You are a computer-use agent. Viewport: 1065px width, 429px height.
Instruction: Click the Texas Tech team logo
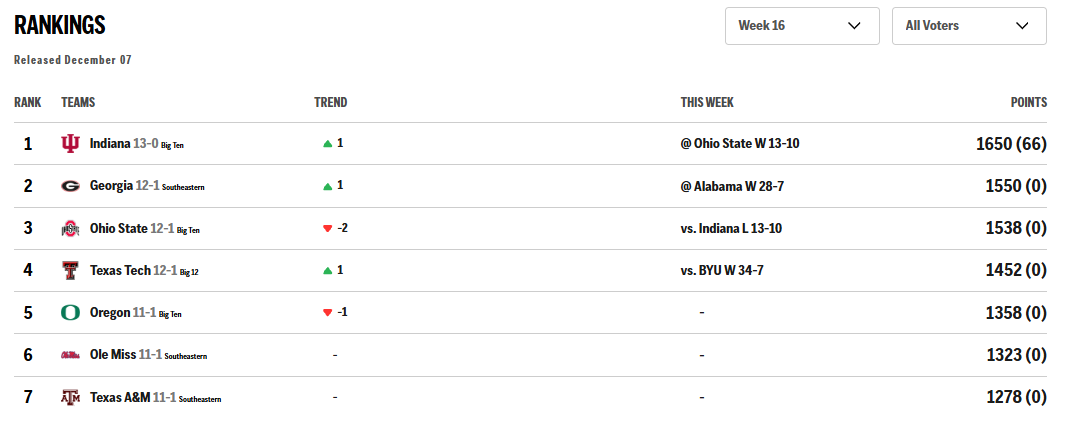tap(70, 270)
